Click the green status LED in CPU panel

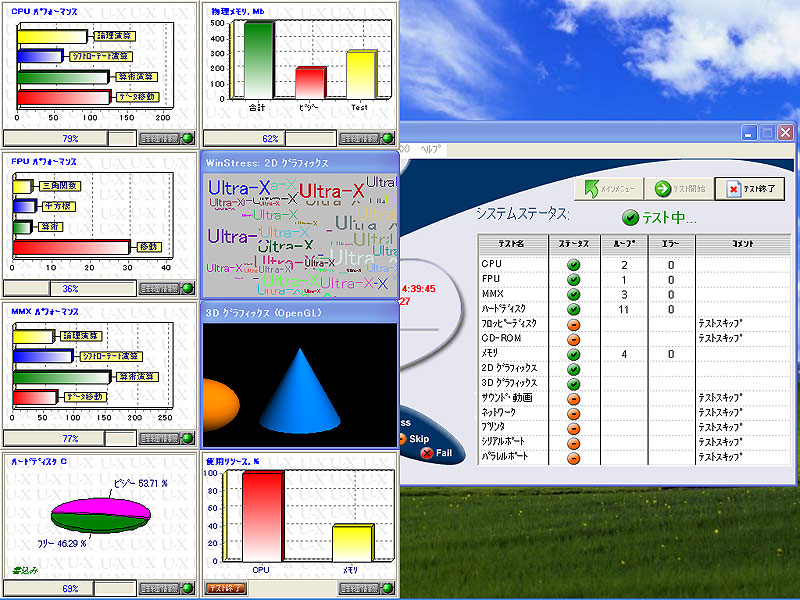[x=188, y=139]
